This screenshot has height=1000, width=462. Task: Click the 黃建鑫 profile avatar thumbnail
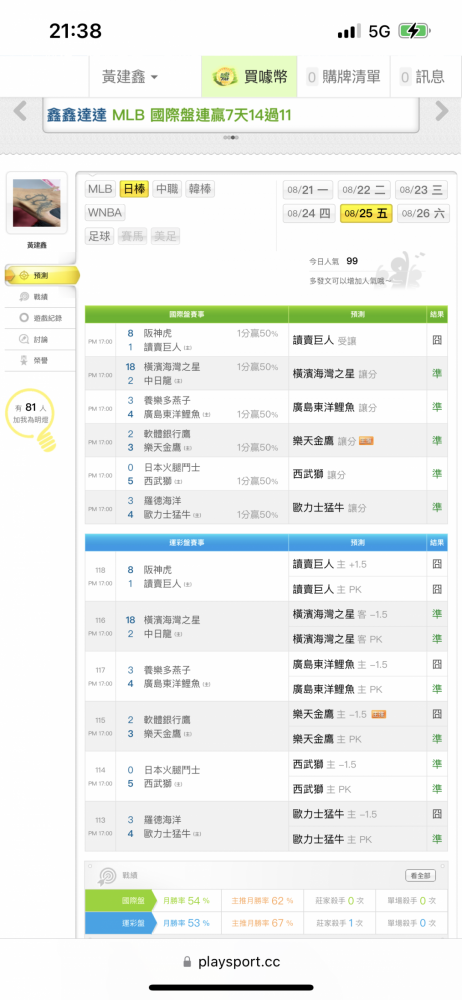(36, 204)
